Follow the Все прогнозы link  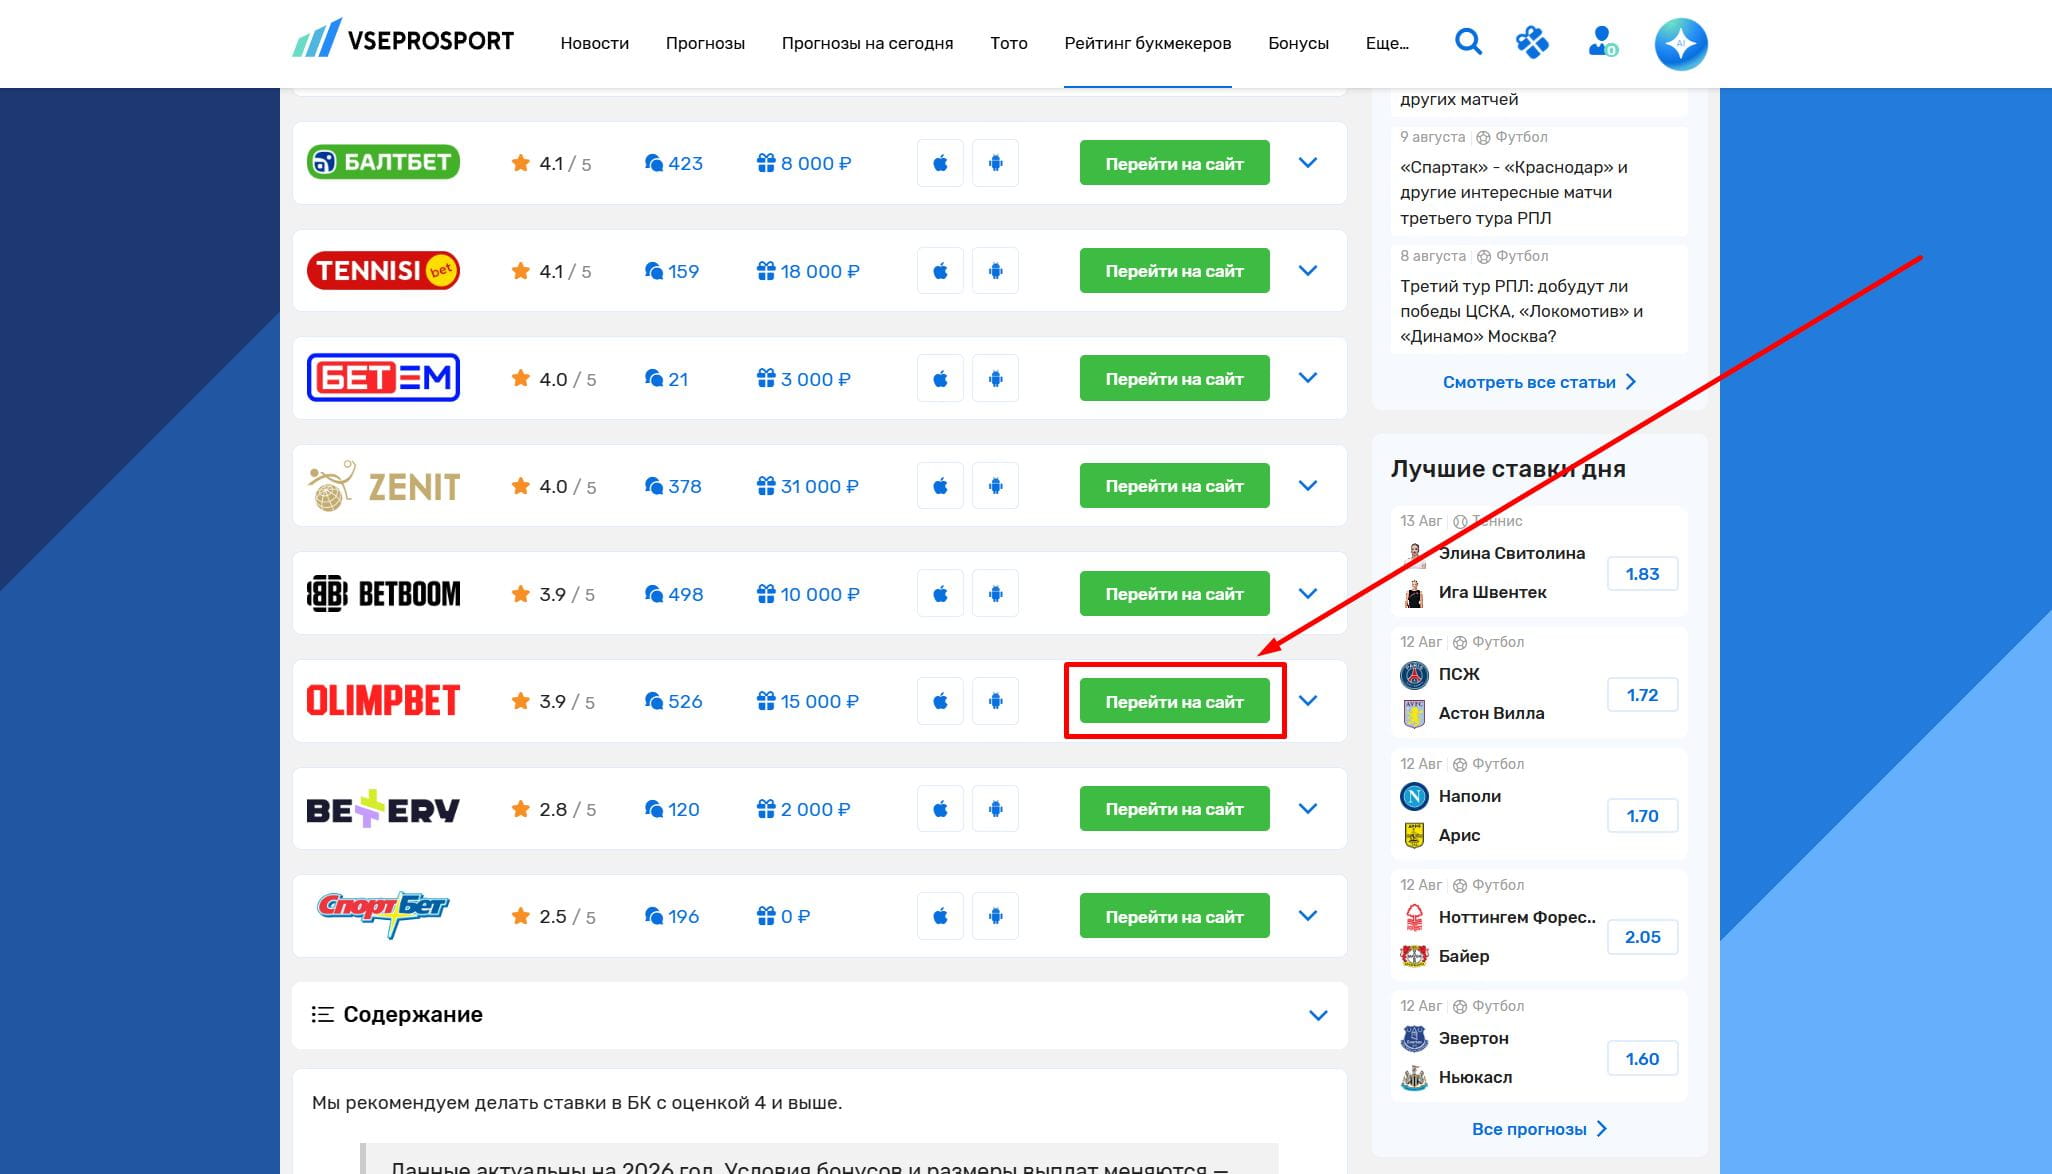pos(1539,1129)
